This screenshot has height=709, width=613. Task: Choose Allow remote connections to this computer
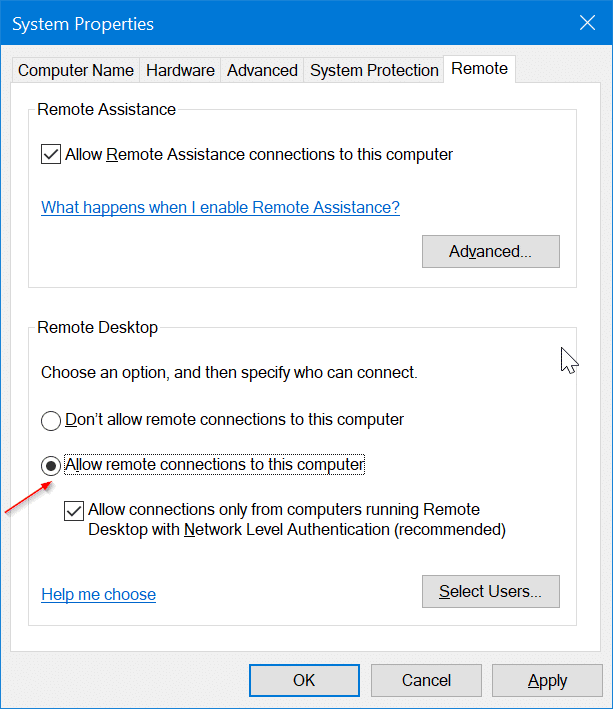pos(51,465)
